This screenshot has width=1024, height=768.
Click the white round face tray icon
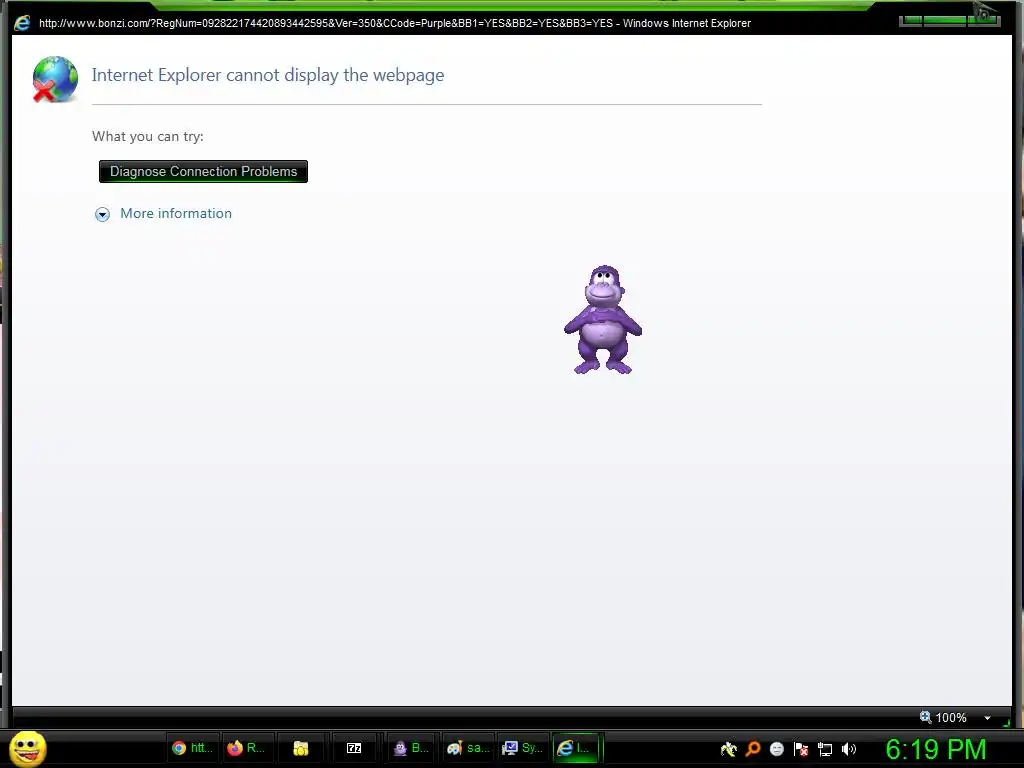click(x=776, y=749)
